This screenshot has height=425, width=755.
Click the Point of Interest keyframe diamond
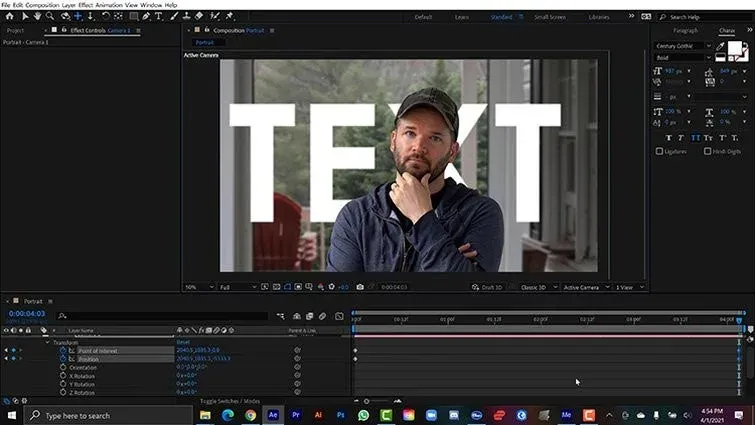pos(355,351)
